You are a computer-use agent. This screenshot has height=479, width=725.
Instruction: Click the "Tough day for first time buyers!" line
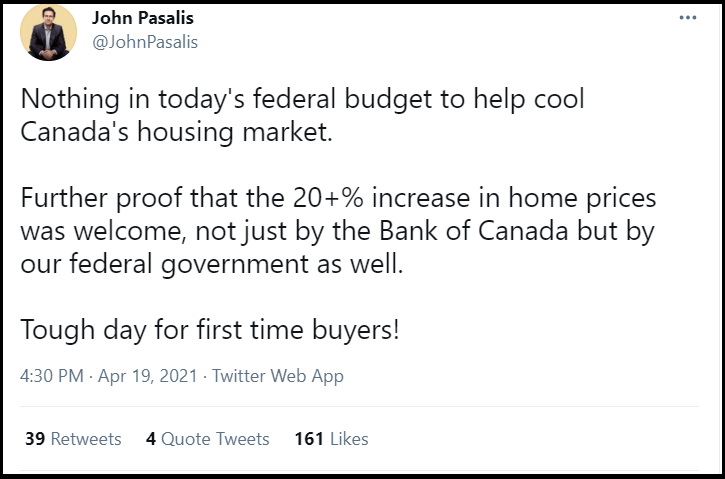click(210, 329)
